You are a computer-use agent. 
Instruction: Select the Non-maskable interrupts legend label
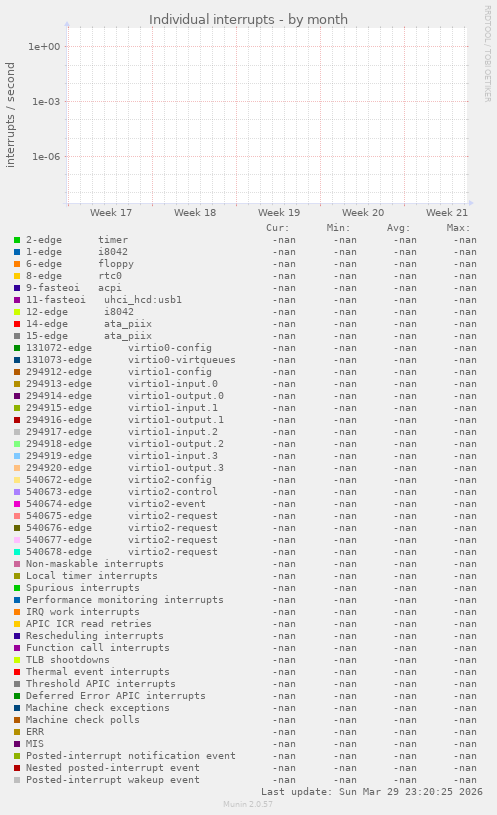[x=95, y=564]
